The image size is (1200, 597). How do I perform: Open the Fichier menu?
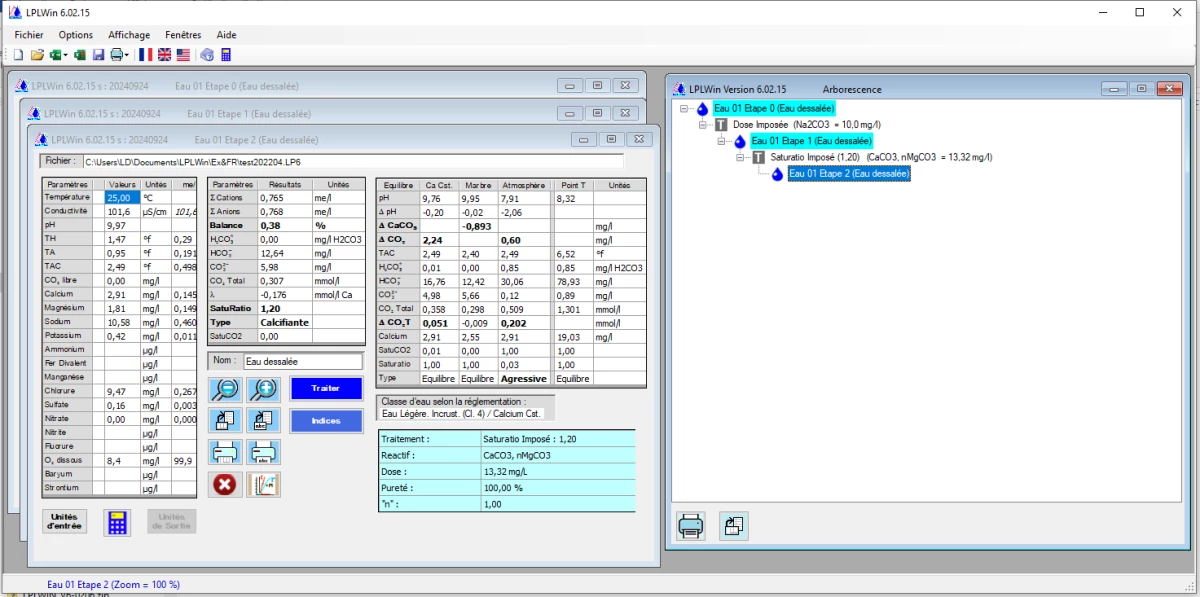29,35
